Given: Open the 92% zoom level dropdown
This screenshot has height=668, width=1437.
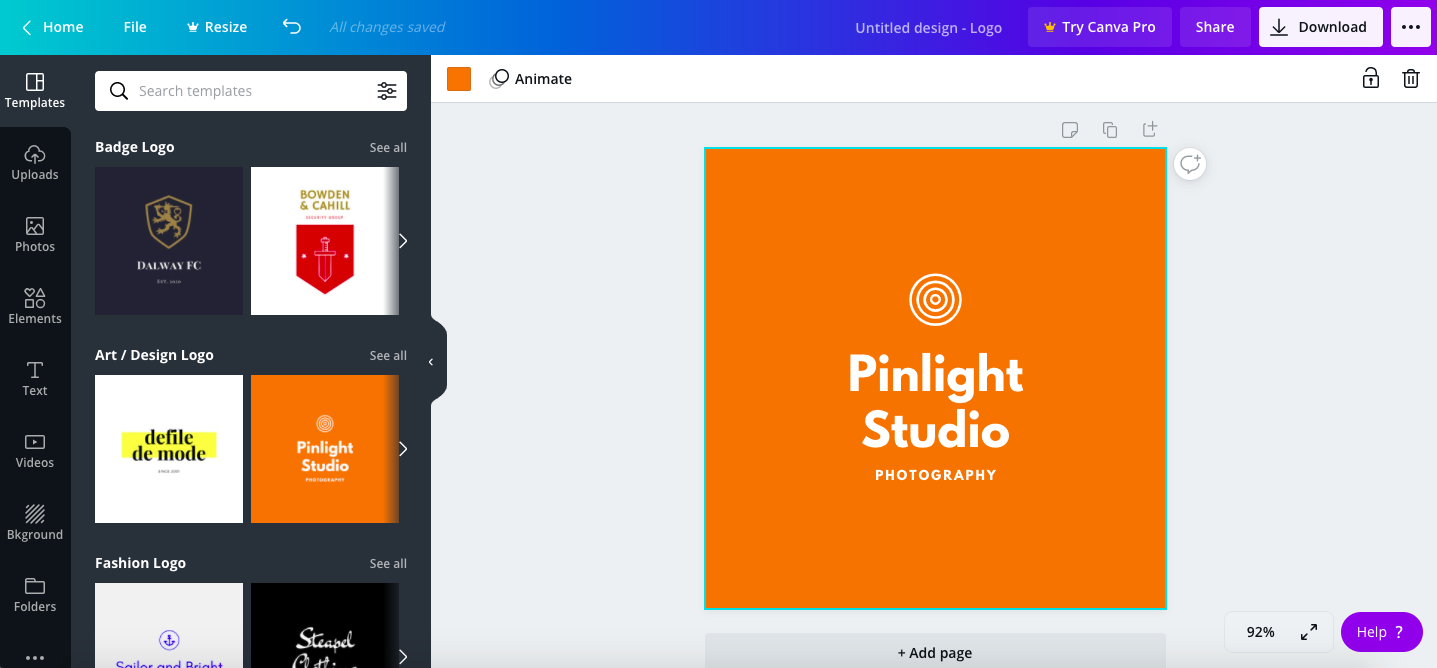Looking at the screenshot, I should [1260, 632].
